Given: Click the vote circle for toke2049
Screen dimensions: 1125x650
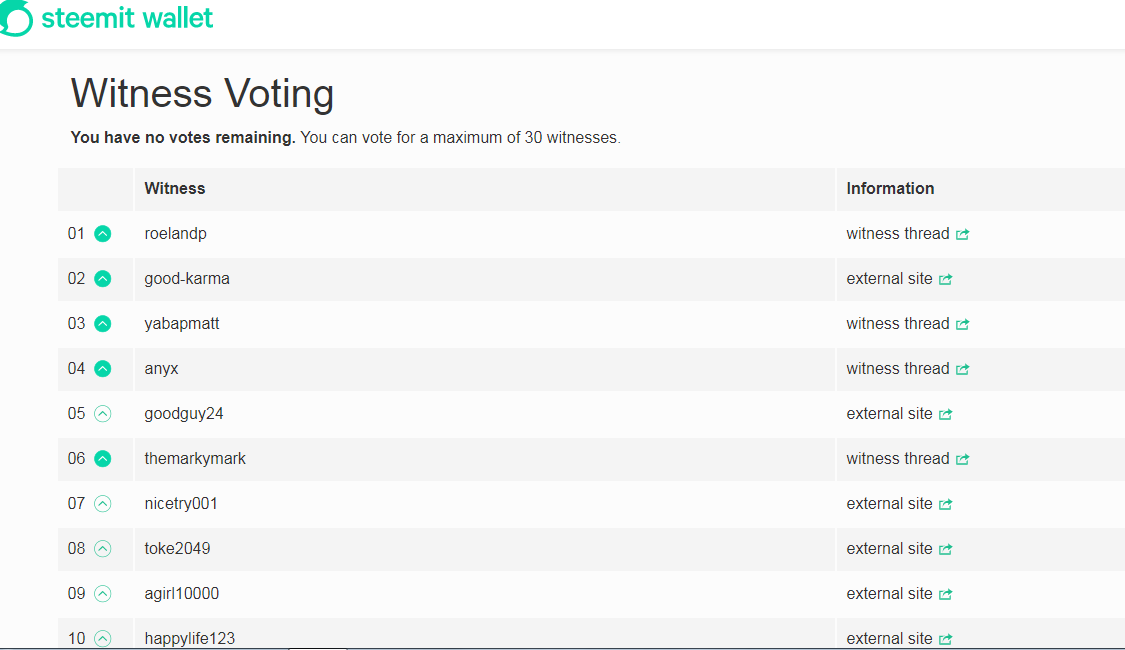Looking at the screenshot, I should [102, 549].
